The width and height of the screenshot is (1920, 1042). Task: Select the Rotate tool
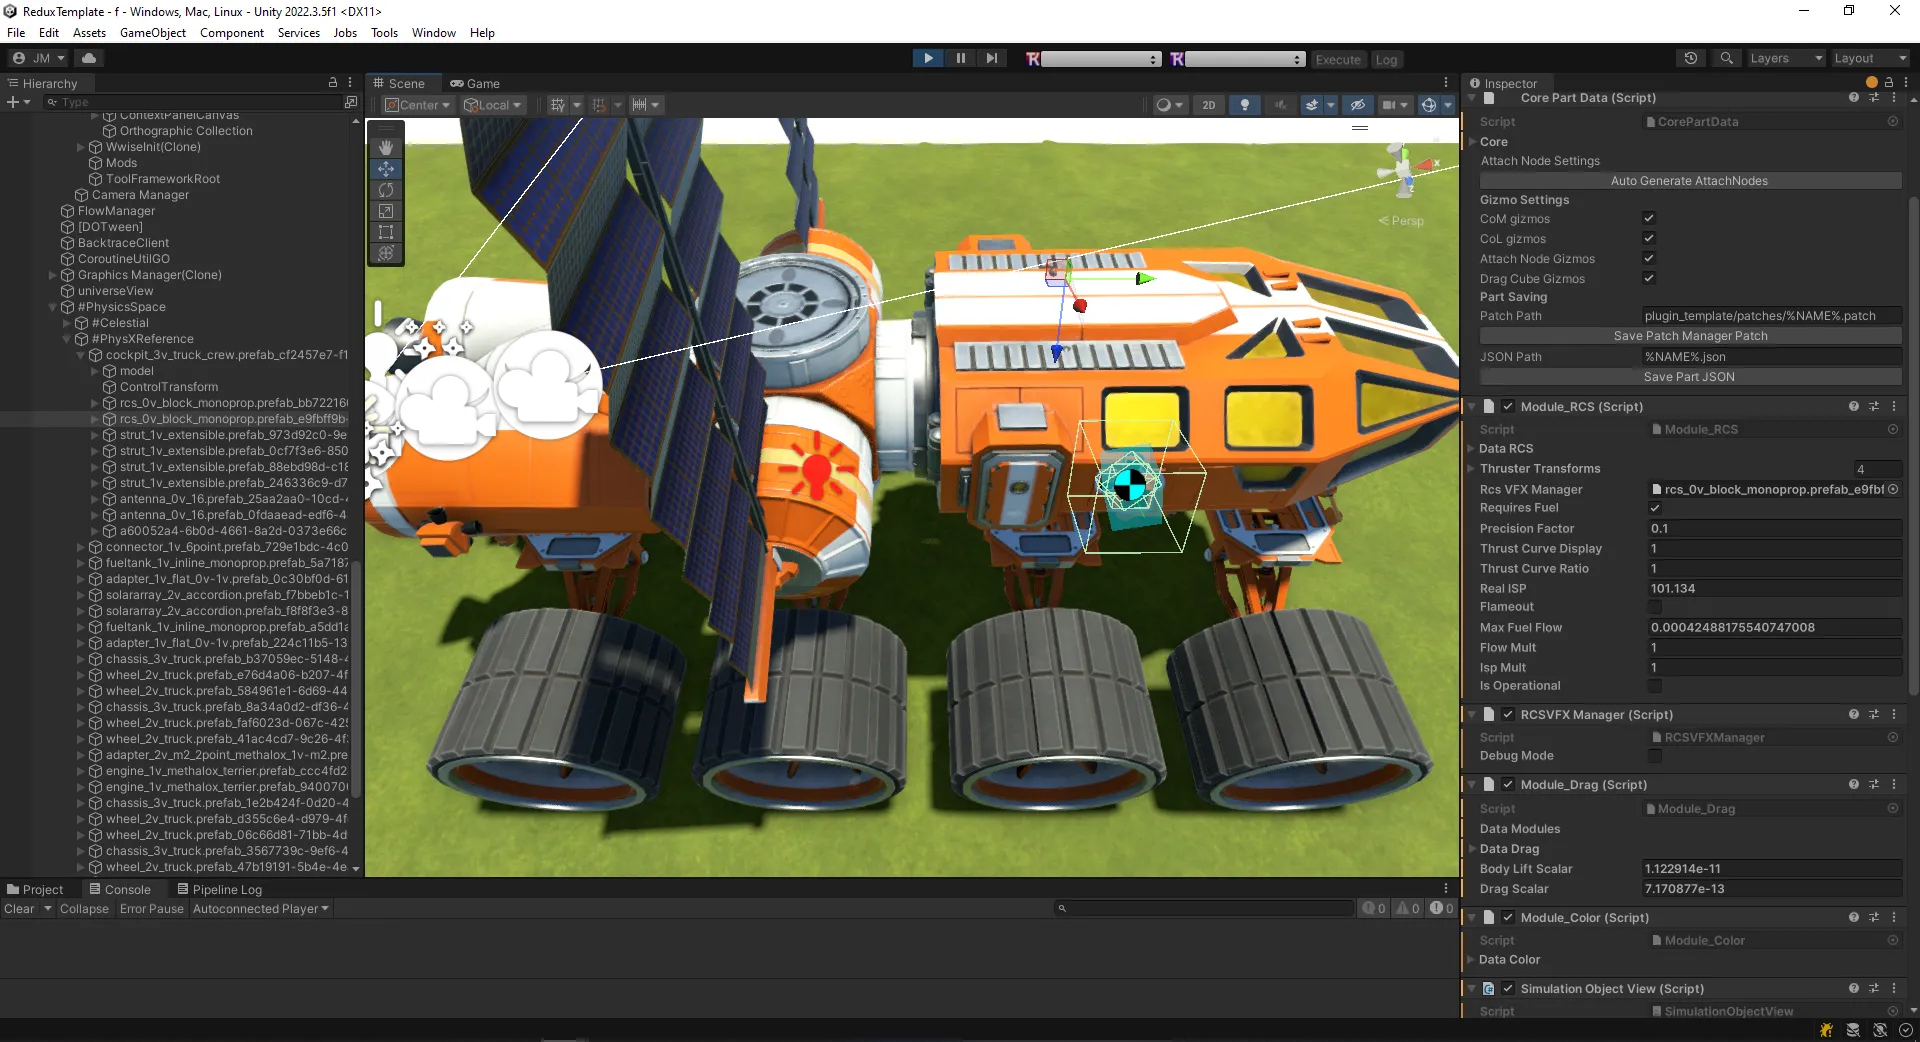tap(386, 190)
